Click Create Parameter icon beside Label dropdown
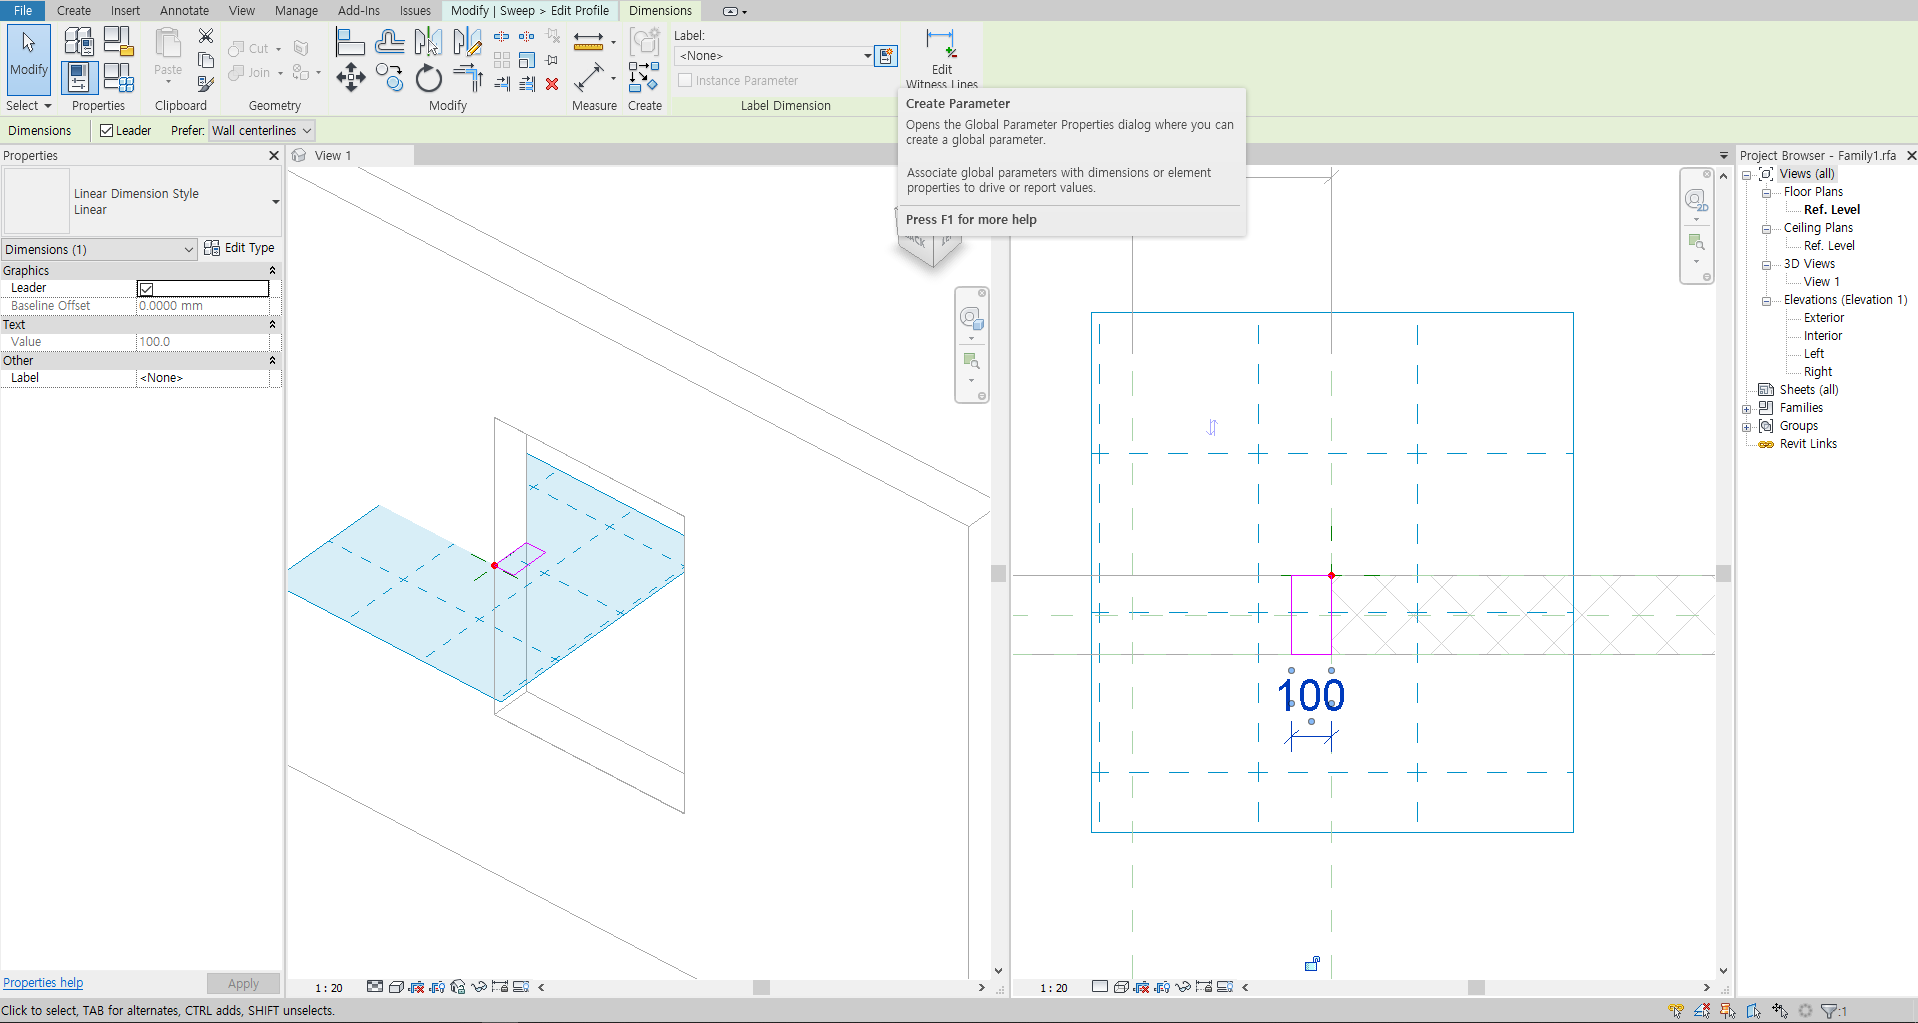This screenshot has width=1918, height=1023. click(x=886, y=56)
